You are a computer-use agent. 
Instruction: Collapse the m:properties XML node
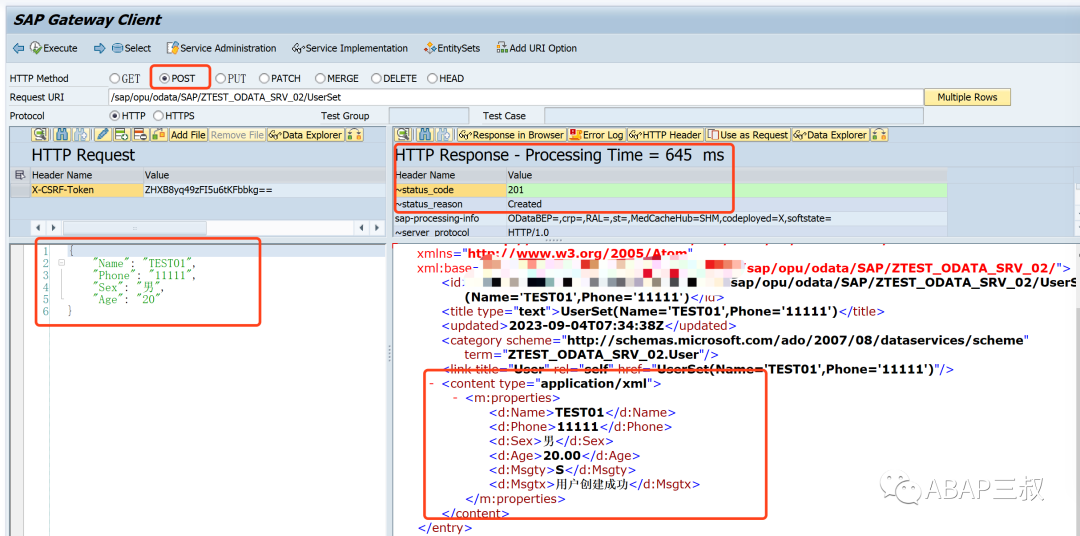coord(455,398)
